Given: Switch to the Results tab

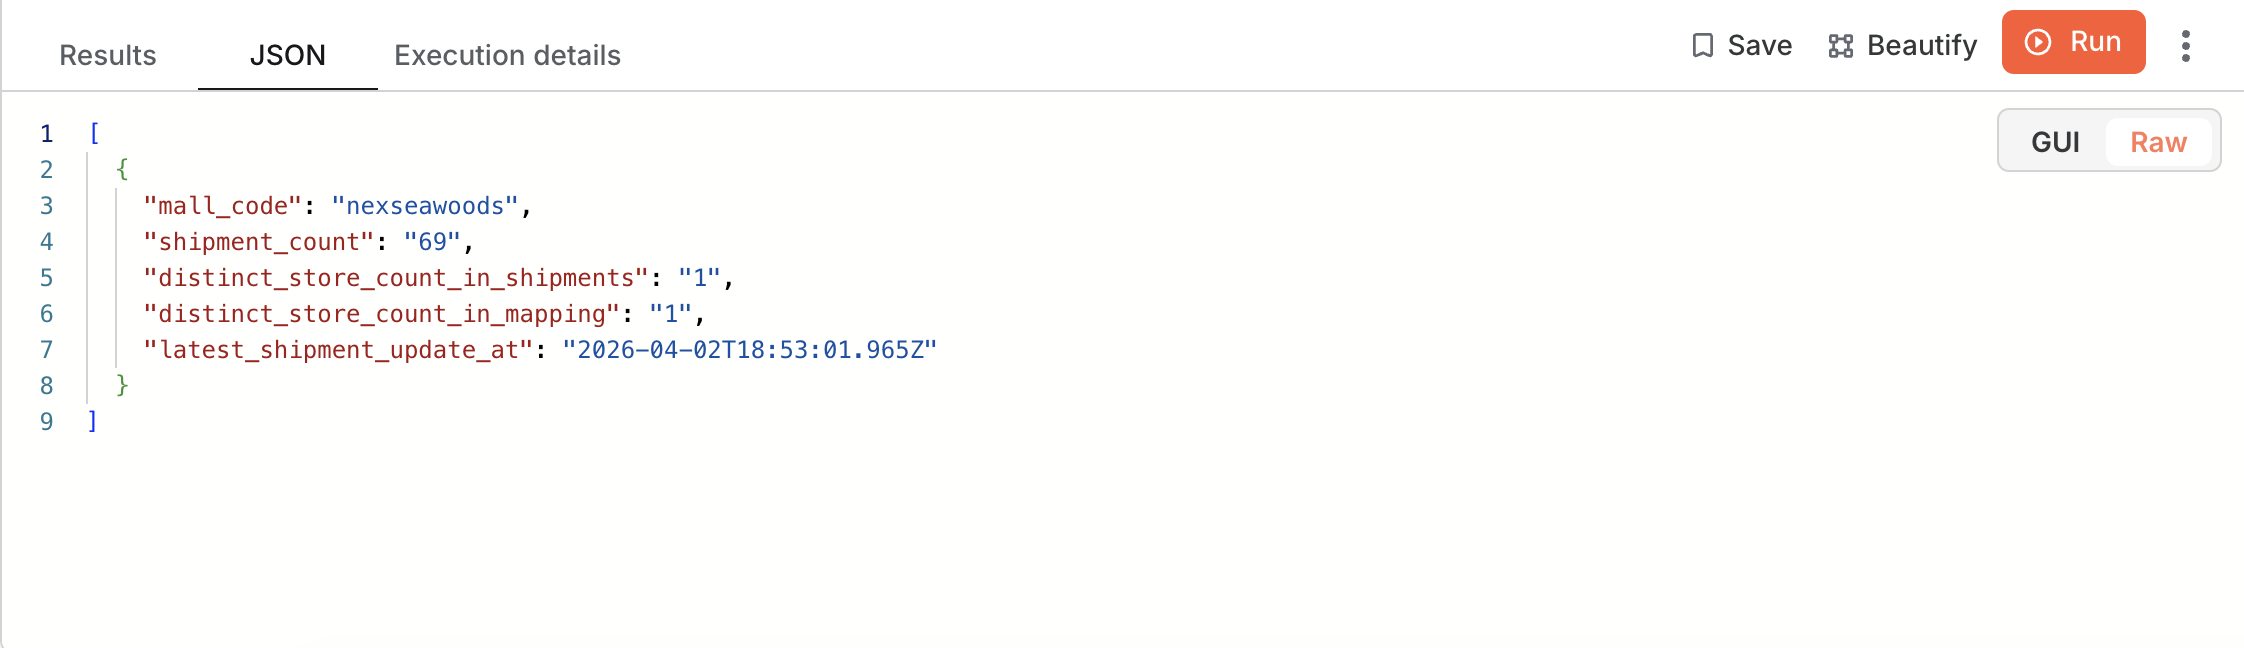Looking at the screenshot, I should click(106, 55).
